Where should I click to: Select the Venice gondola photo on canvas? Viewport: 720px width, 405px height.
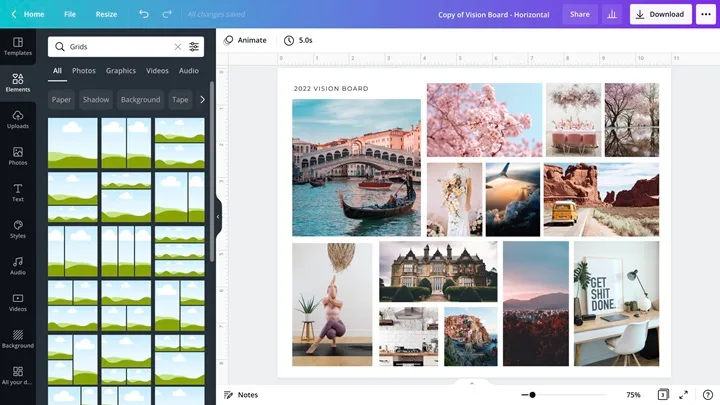coord(356,168)
